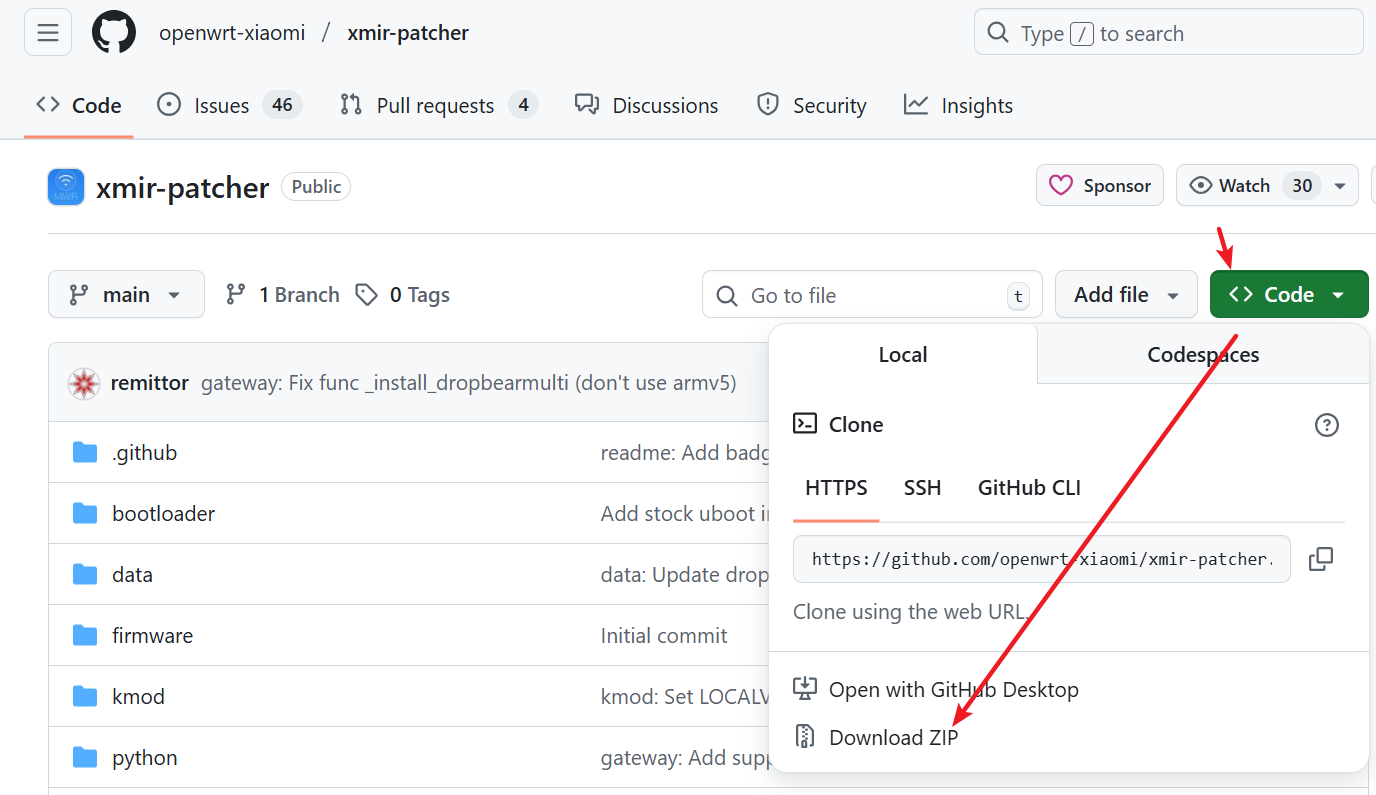Open the Security tab

point(812,105)
